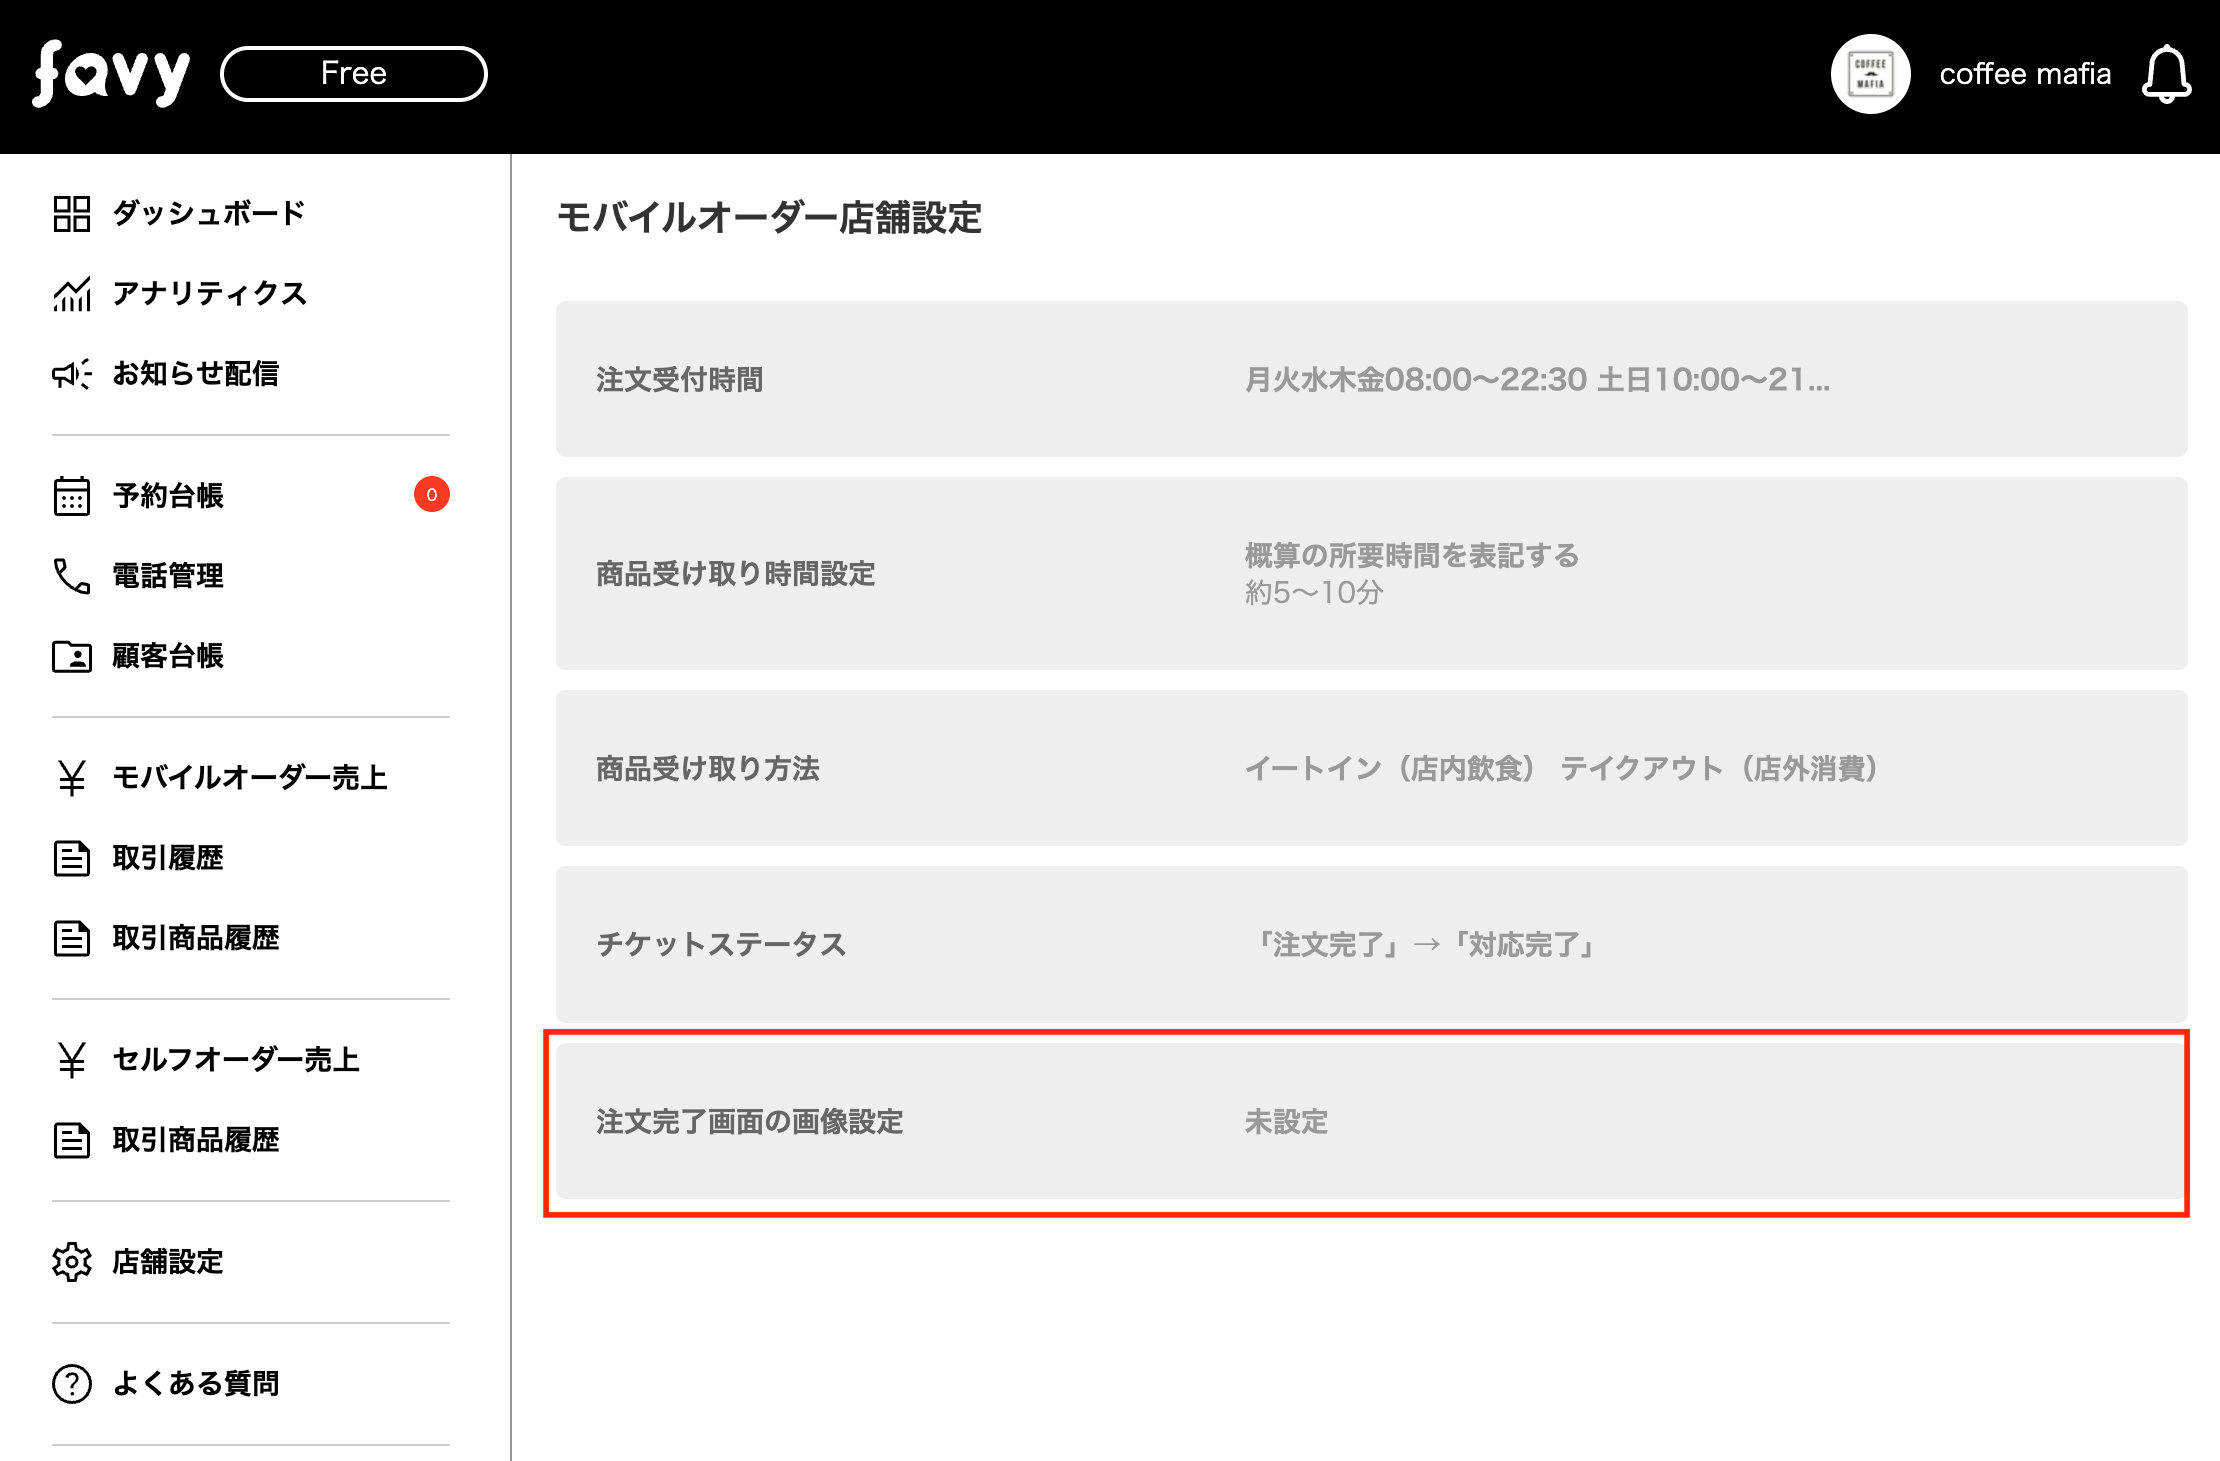Click the notification bell icon
Image resolution: width=2220 pixels, height=1461 pixels.
pyautogui.click(x=2166, y=74)
